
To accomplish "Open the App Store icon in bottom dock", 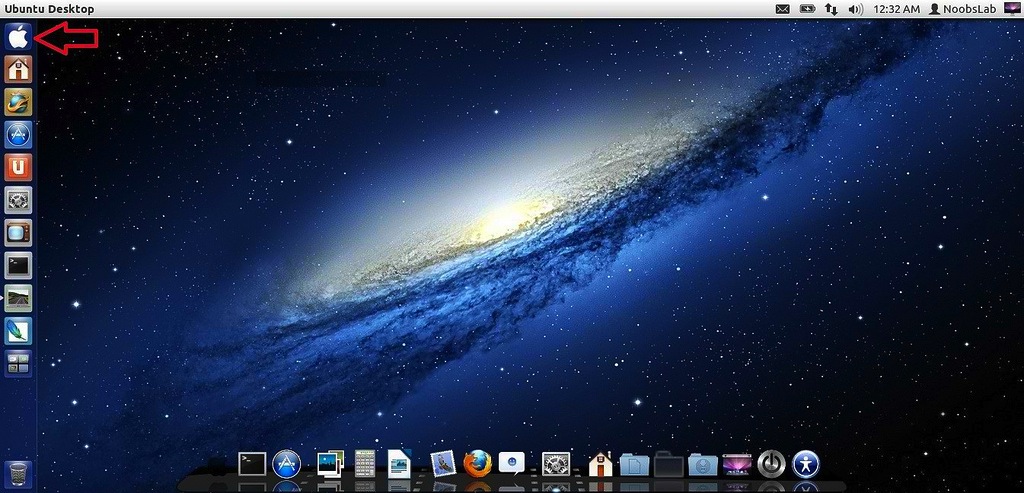I will [287, 464].
